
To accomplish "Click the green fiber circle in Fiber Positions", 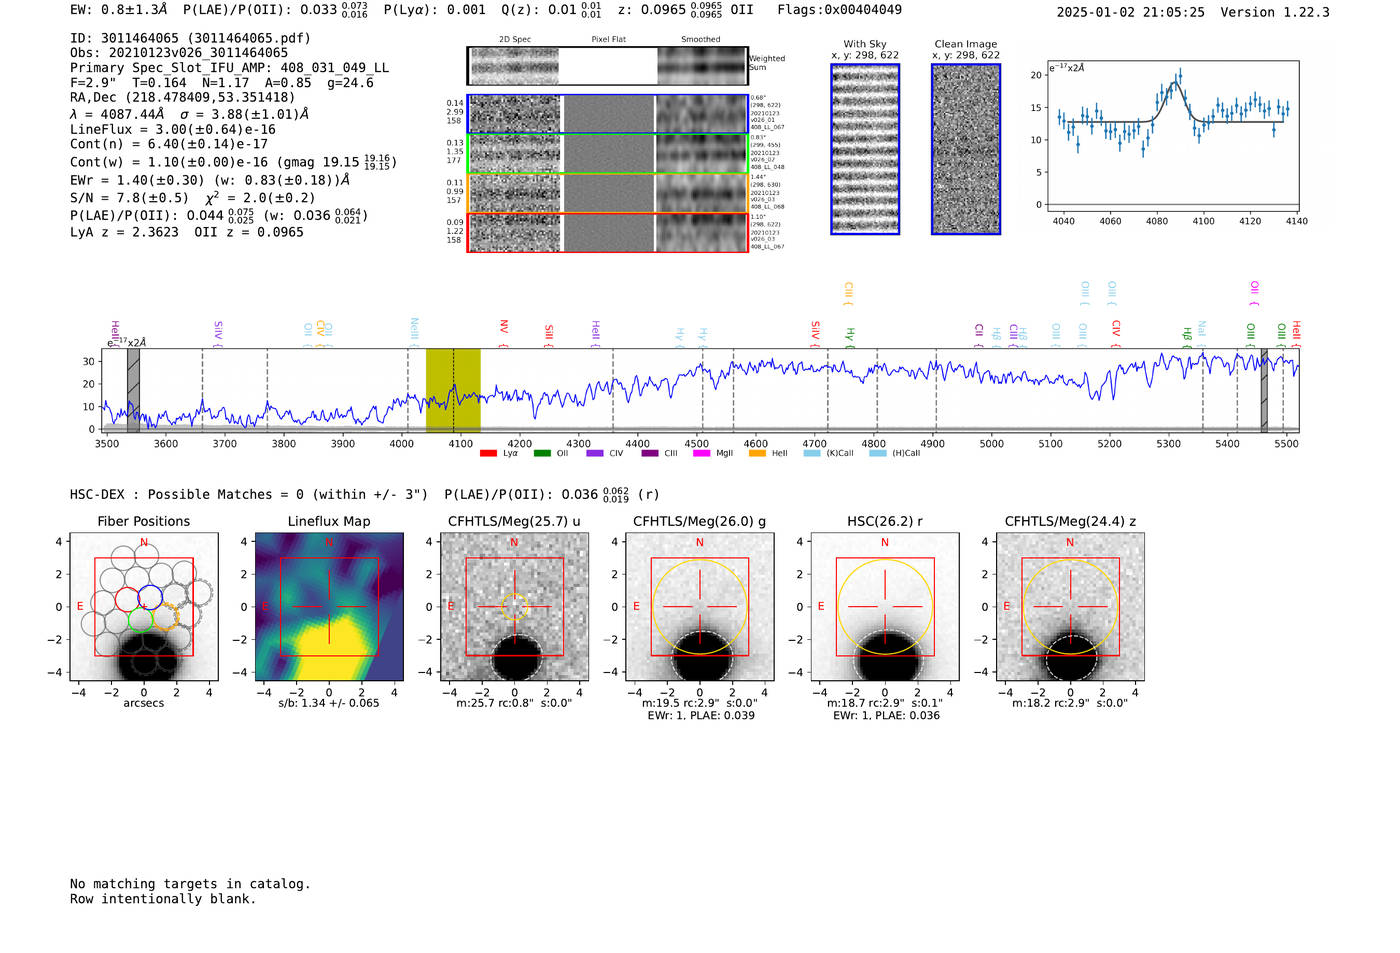I will pos(140,618).
